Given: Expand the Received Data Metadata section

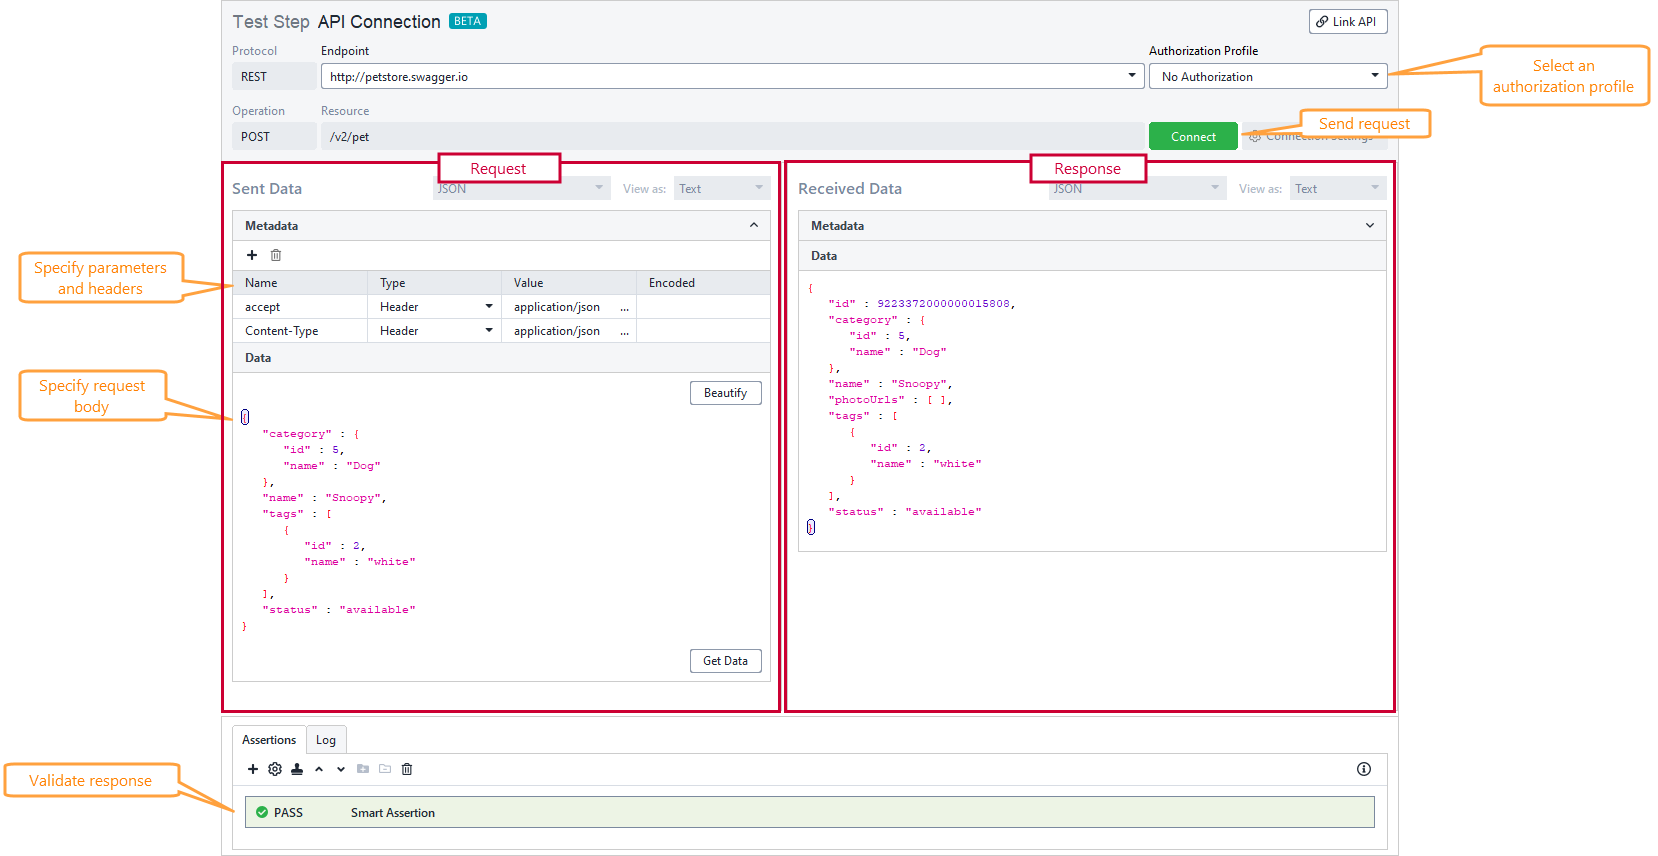Looking at the screenshot, I should point(1369,226).
